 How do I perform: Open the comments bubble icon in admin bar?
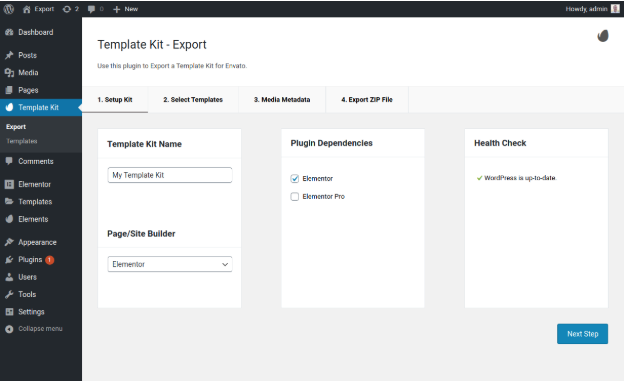tap(96, 9)
